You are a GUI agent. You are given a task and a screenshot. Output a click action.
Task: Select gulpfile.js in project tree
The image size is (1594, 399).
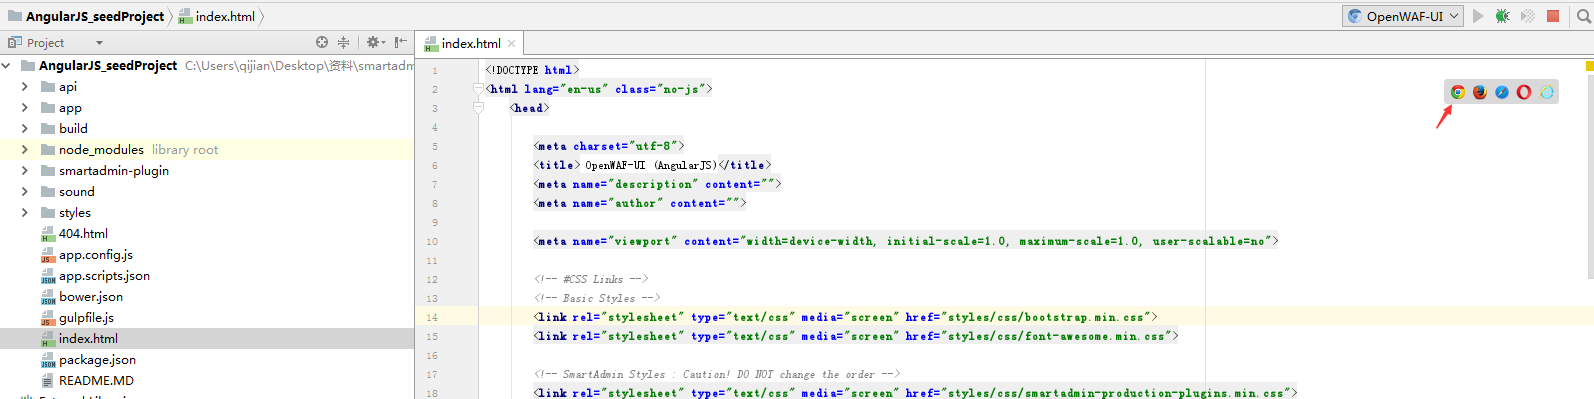click(86, 318)
